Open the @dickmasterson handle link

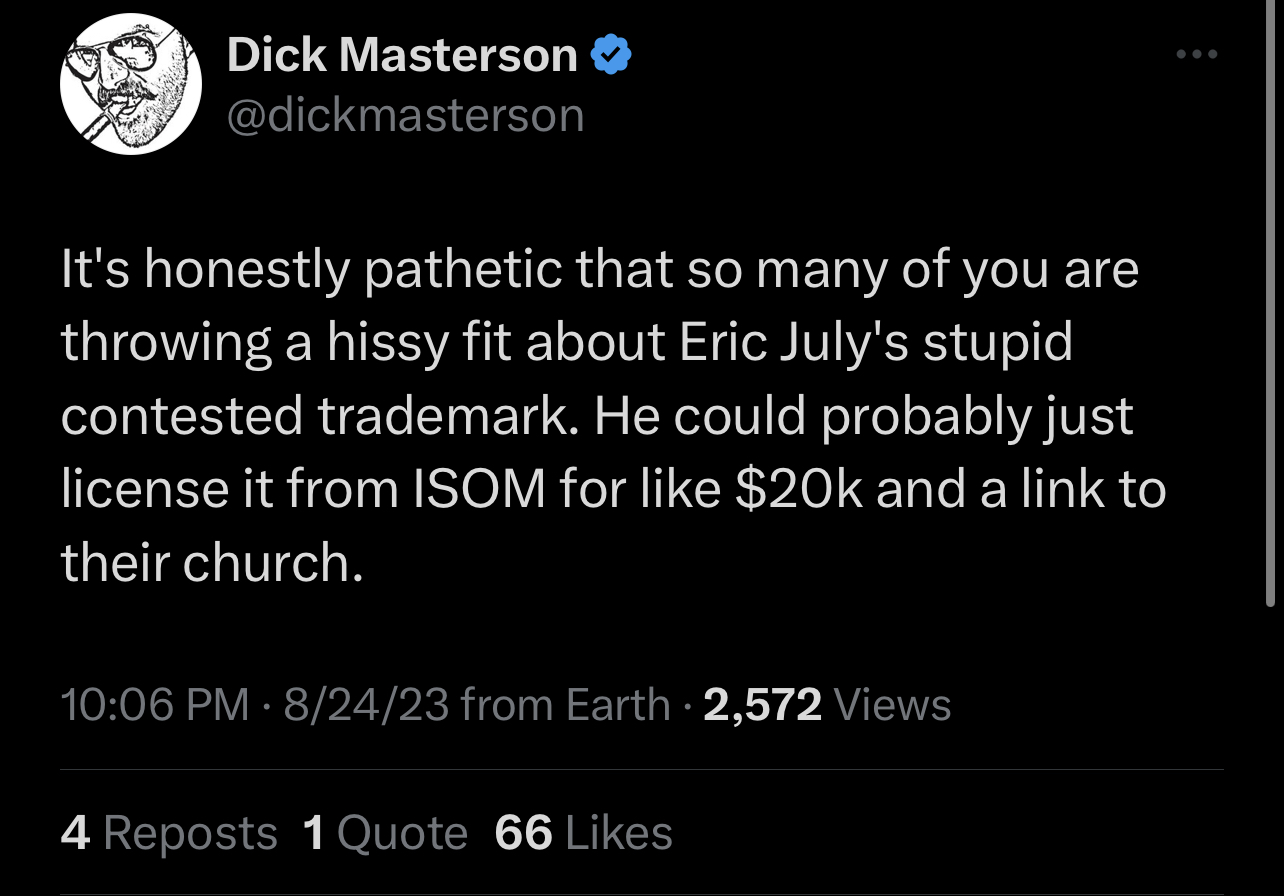pos(405,116)
